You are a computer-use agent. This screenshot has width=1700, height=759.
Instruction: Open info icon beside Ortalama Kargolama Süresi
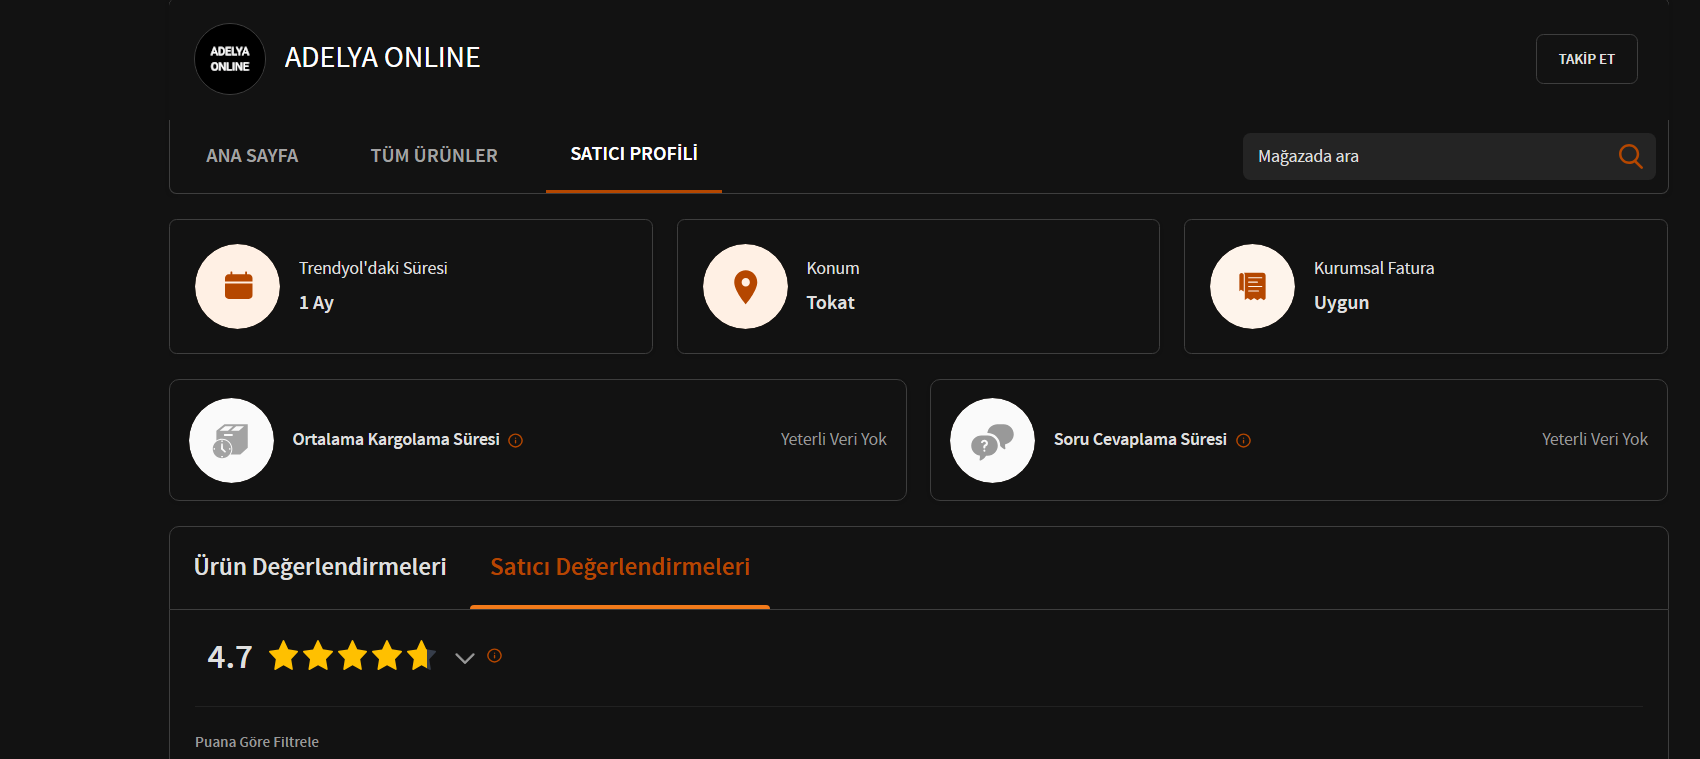[516, 440]
